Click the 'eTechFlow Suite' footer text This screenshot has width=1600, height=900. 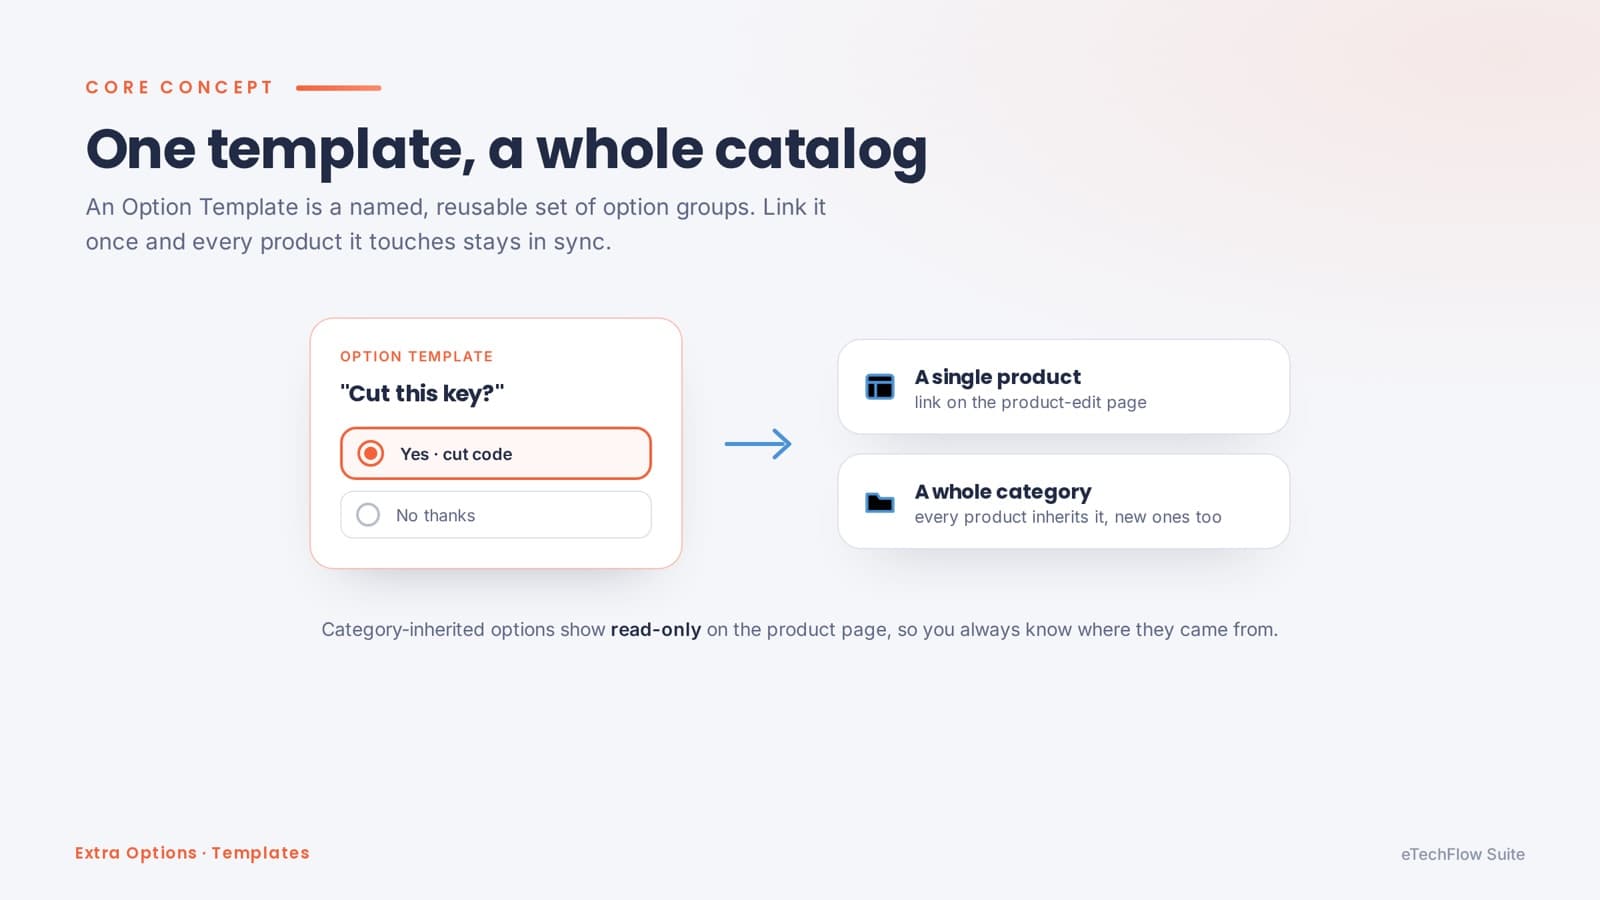[1463, 854]
